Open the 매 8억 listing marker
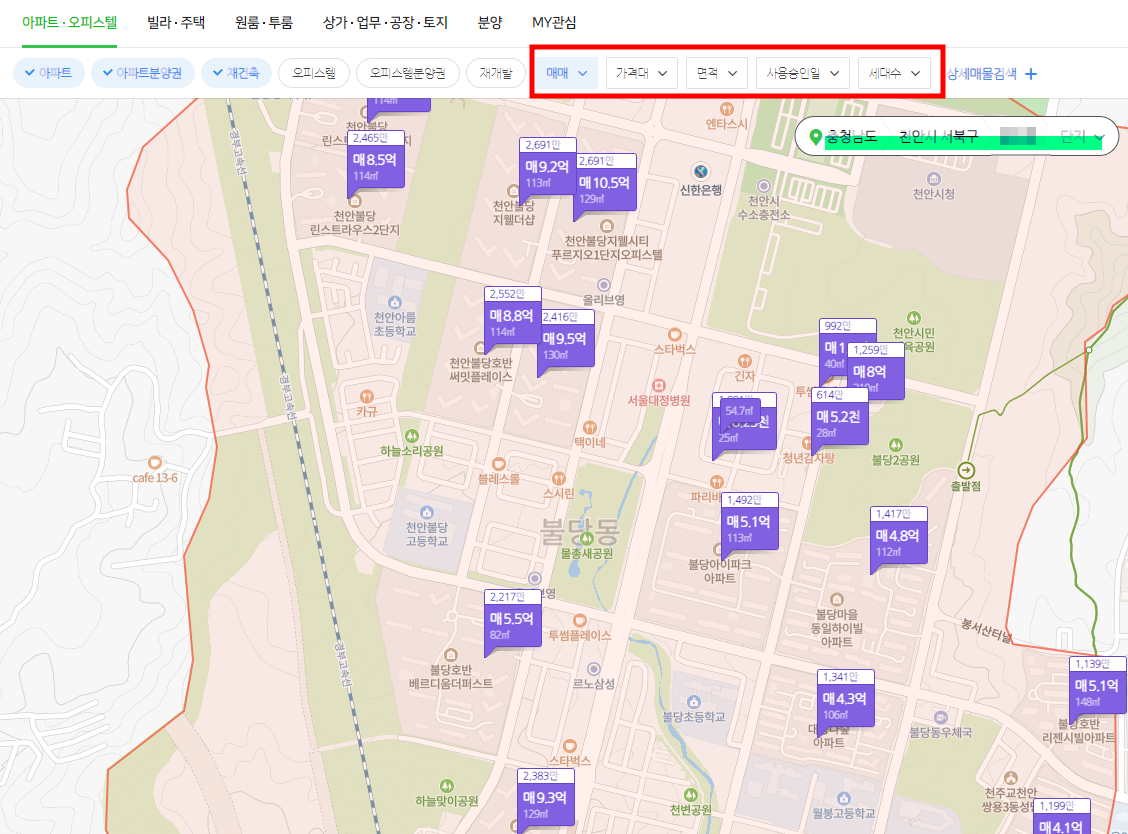This screenshot has height=834, width=1128. coord(875,372)
